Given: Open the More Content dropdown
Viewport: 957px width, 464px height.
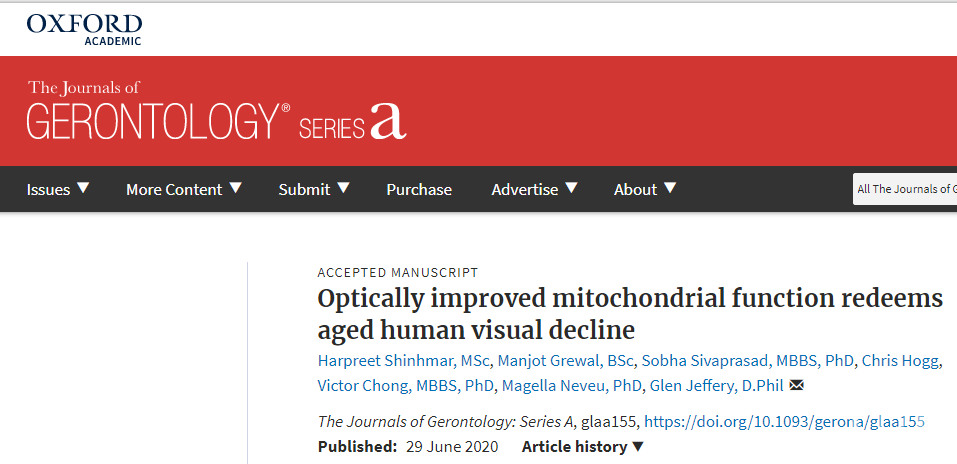Looking at the screenshot, I should [x=184, y=189].
